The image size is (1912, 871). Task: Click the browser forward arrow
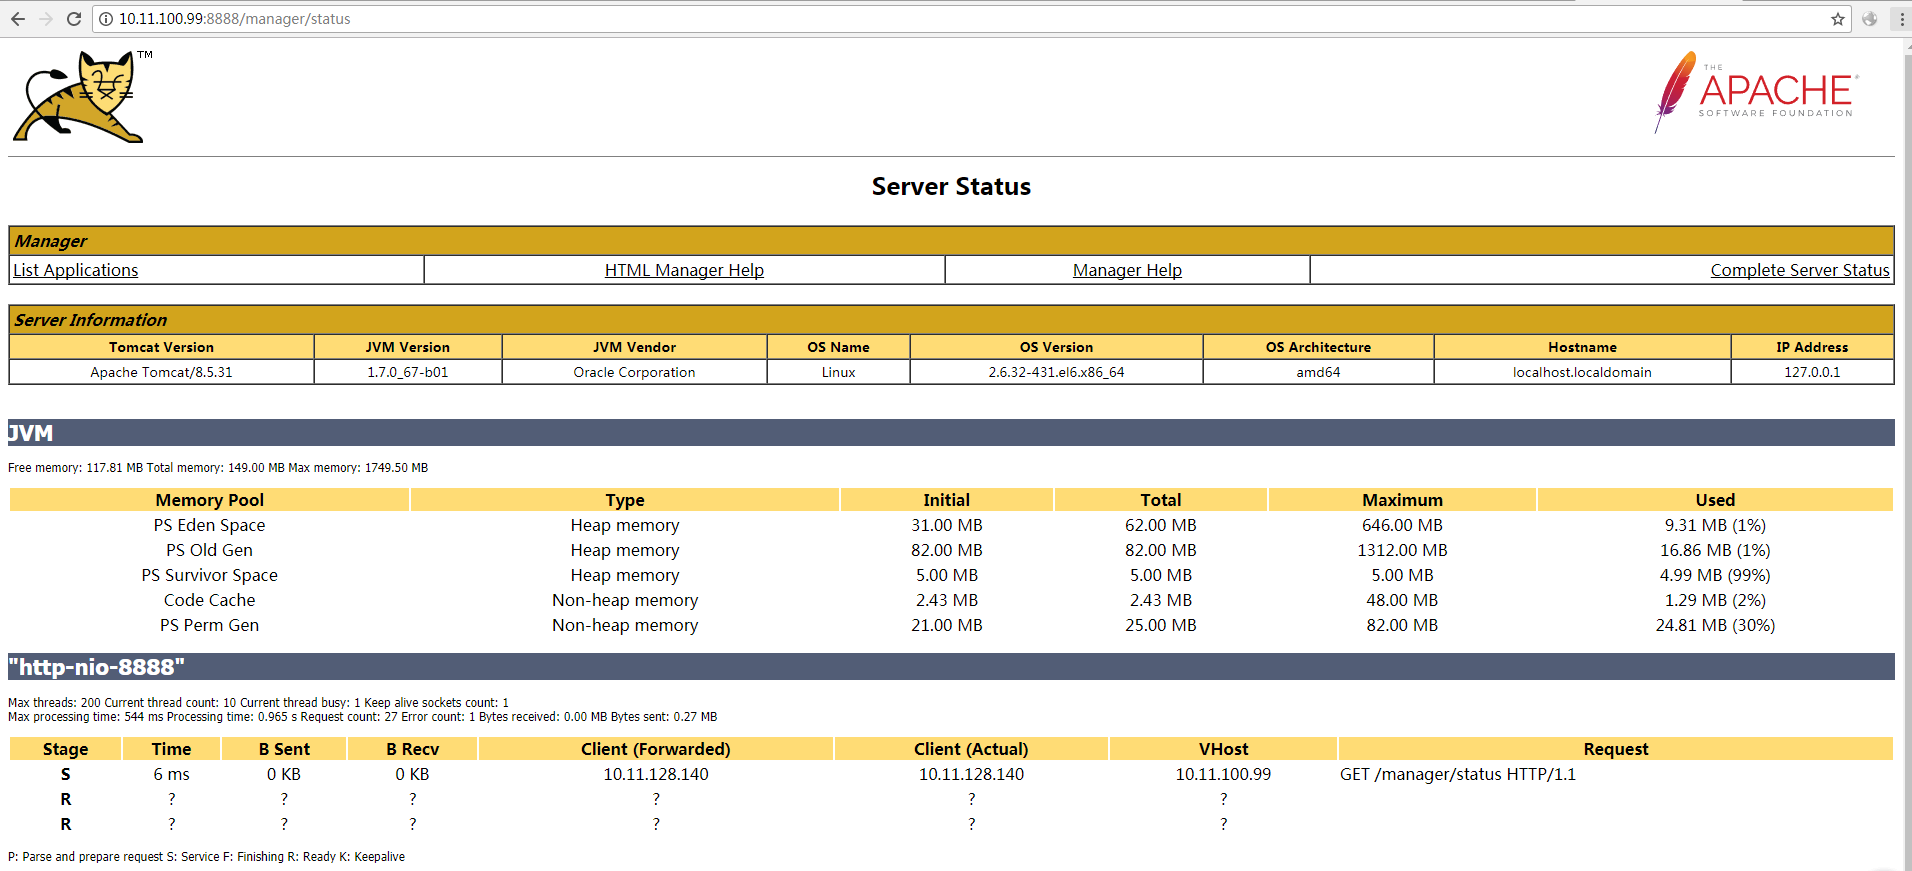46,19
